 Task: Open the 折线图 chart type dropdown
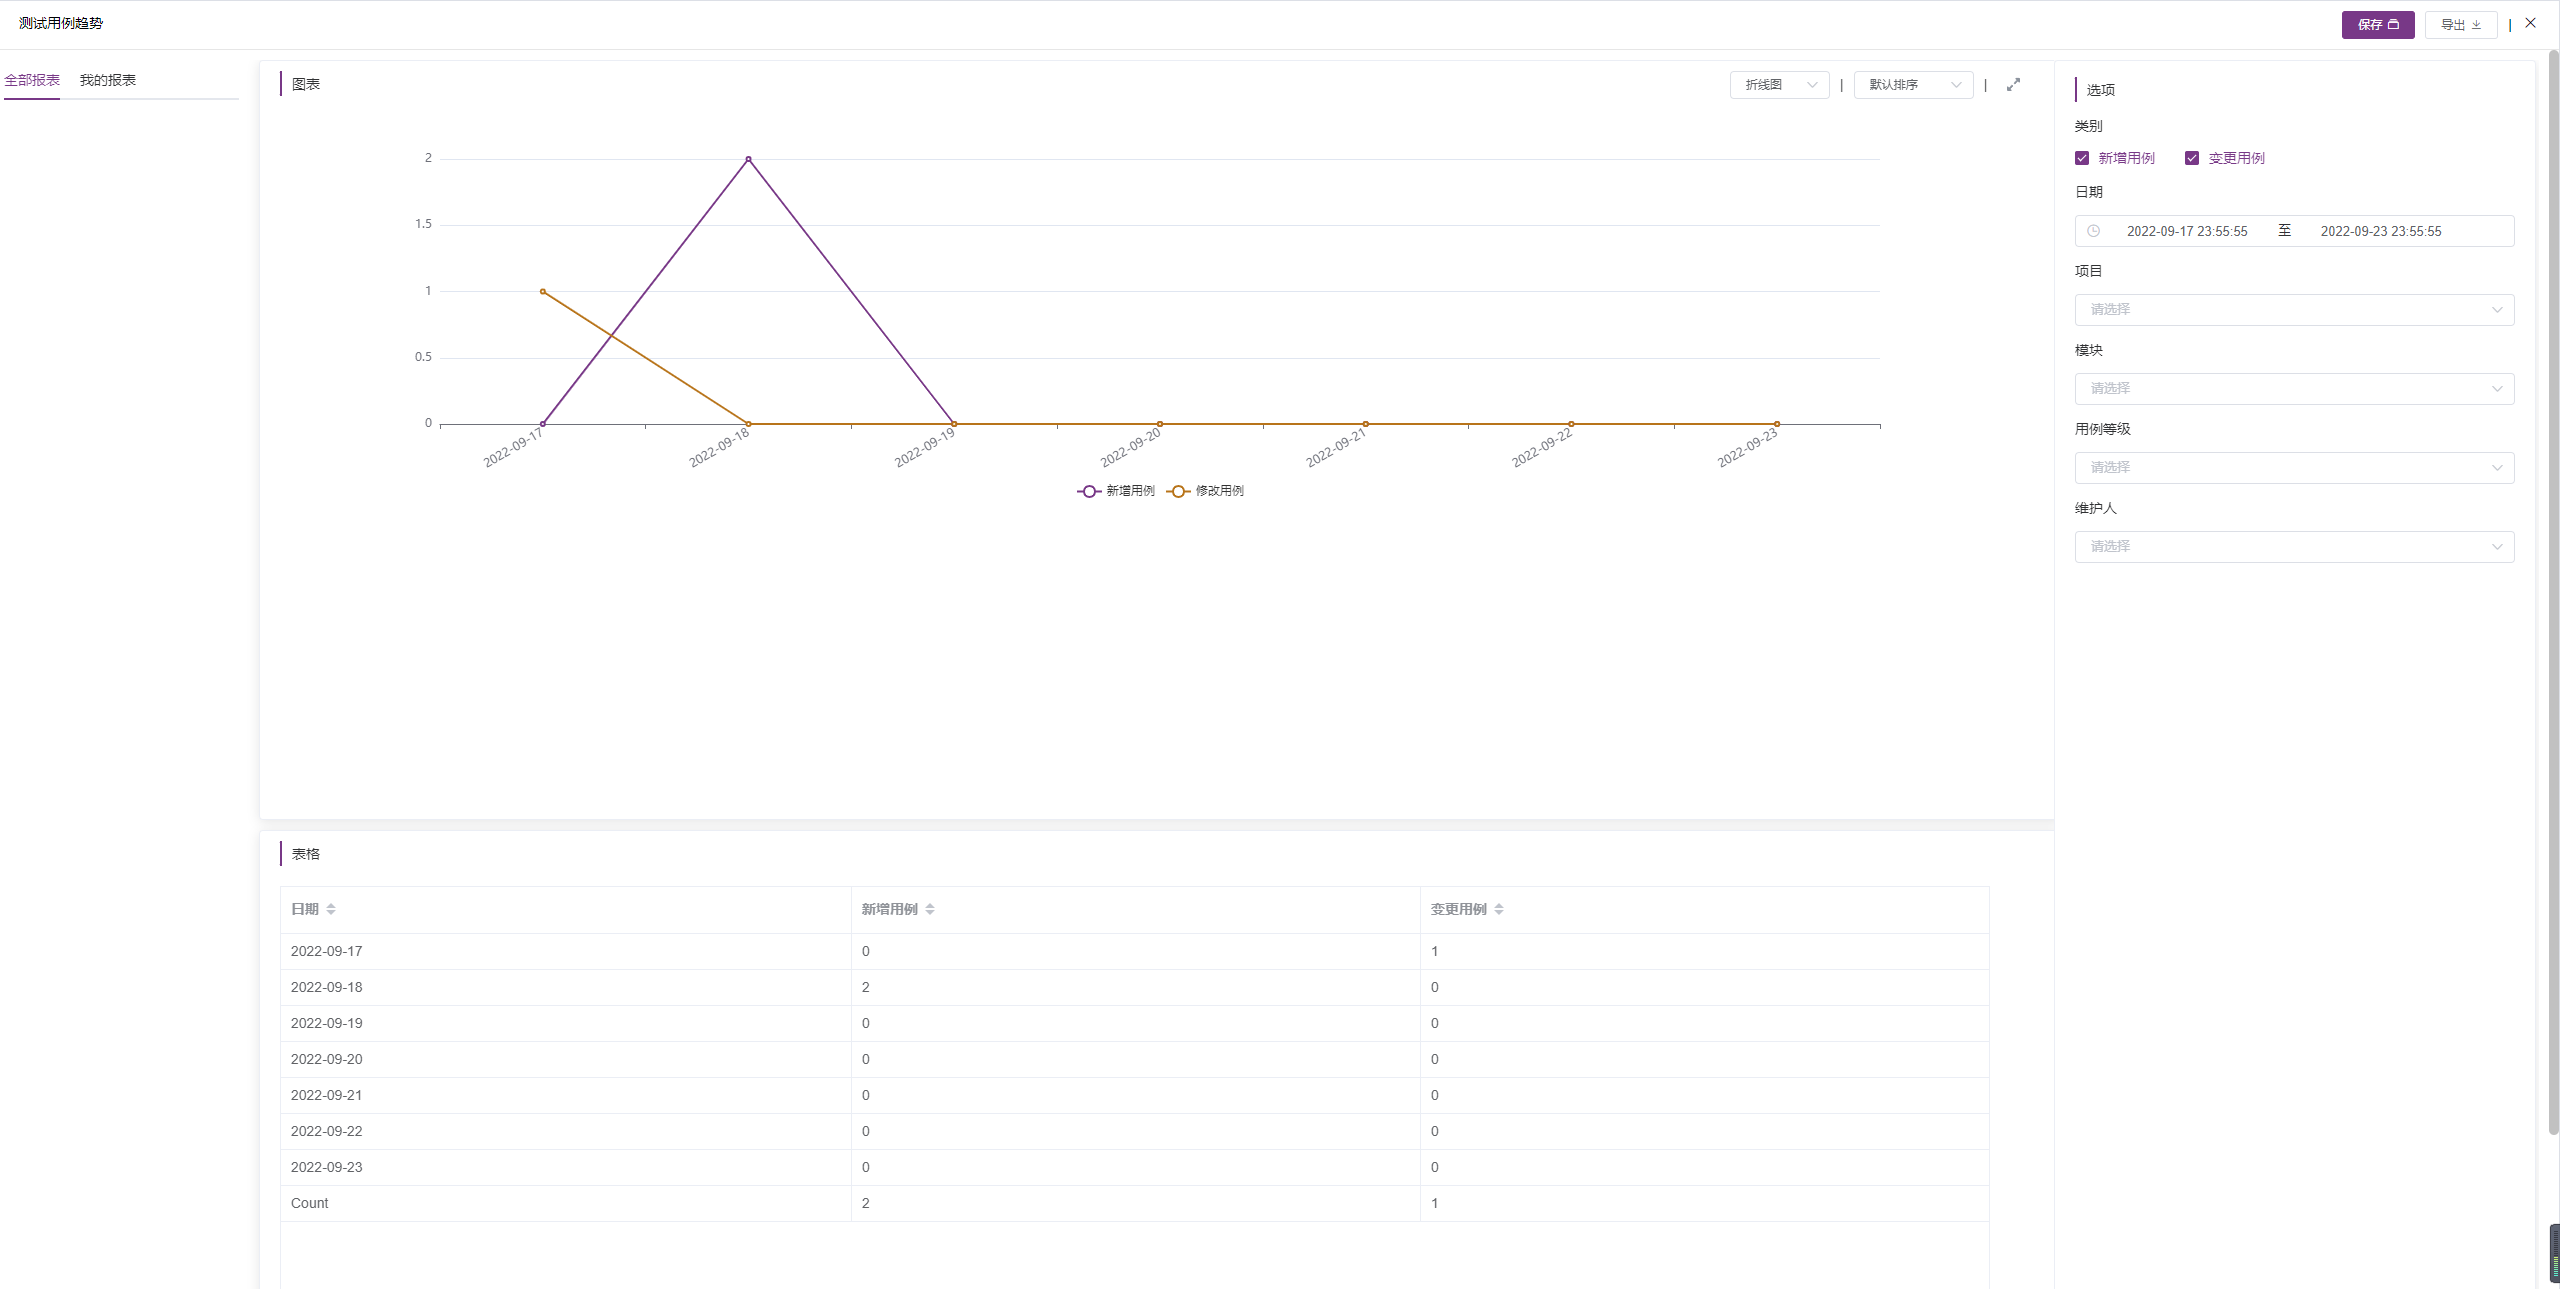click(1779, 85)
